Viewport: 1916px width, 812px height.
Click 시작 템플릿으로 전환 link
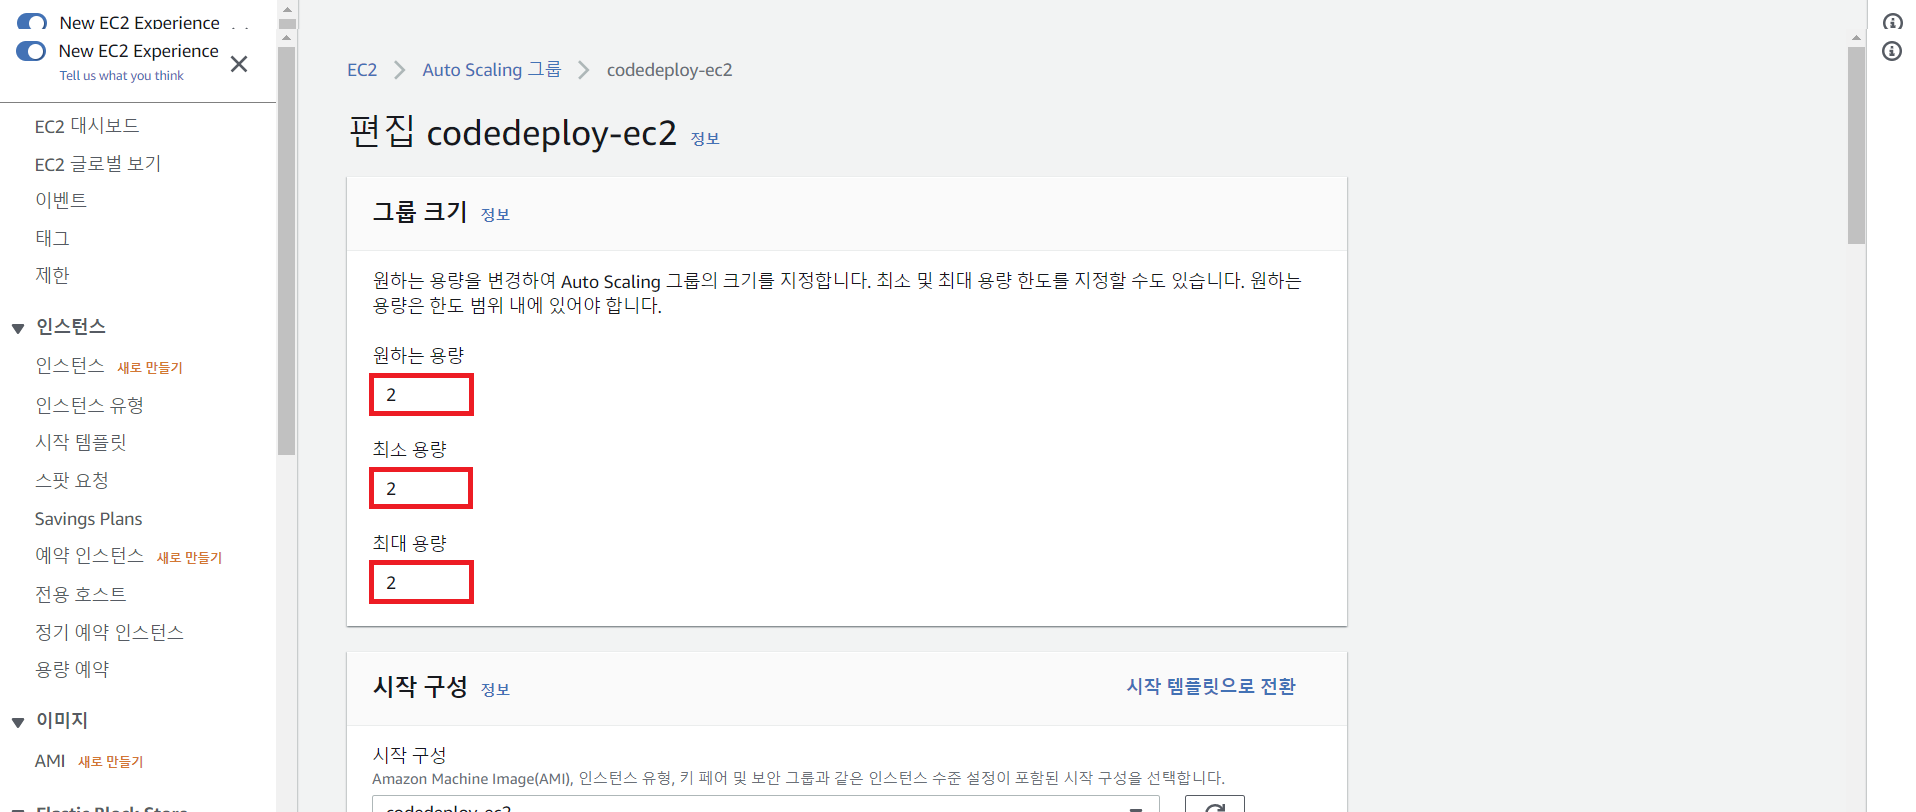(1211, 686)
